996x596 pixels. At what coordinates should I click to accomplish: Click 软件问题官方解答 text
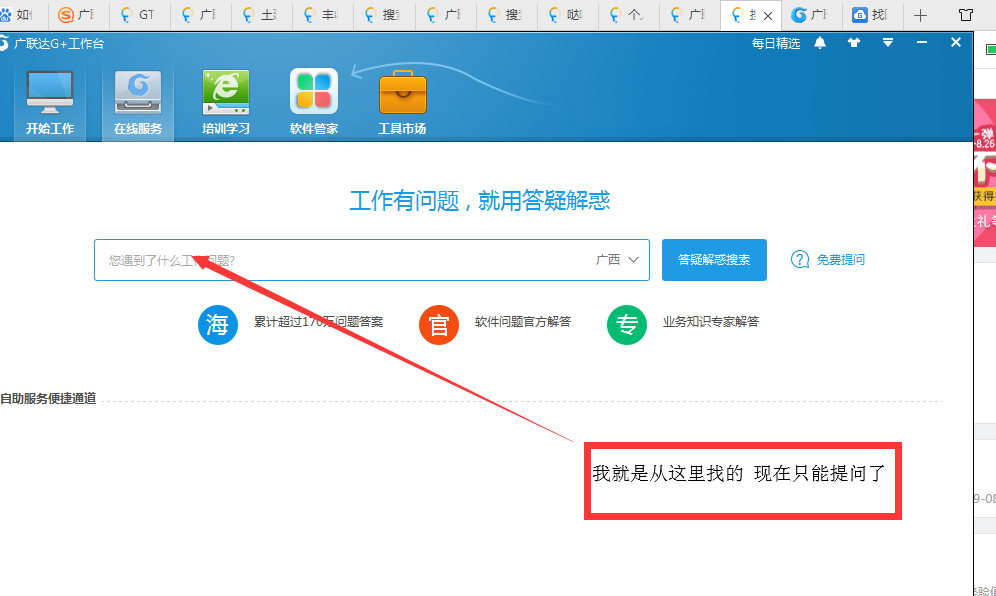point(523,322)
